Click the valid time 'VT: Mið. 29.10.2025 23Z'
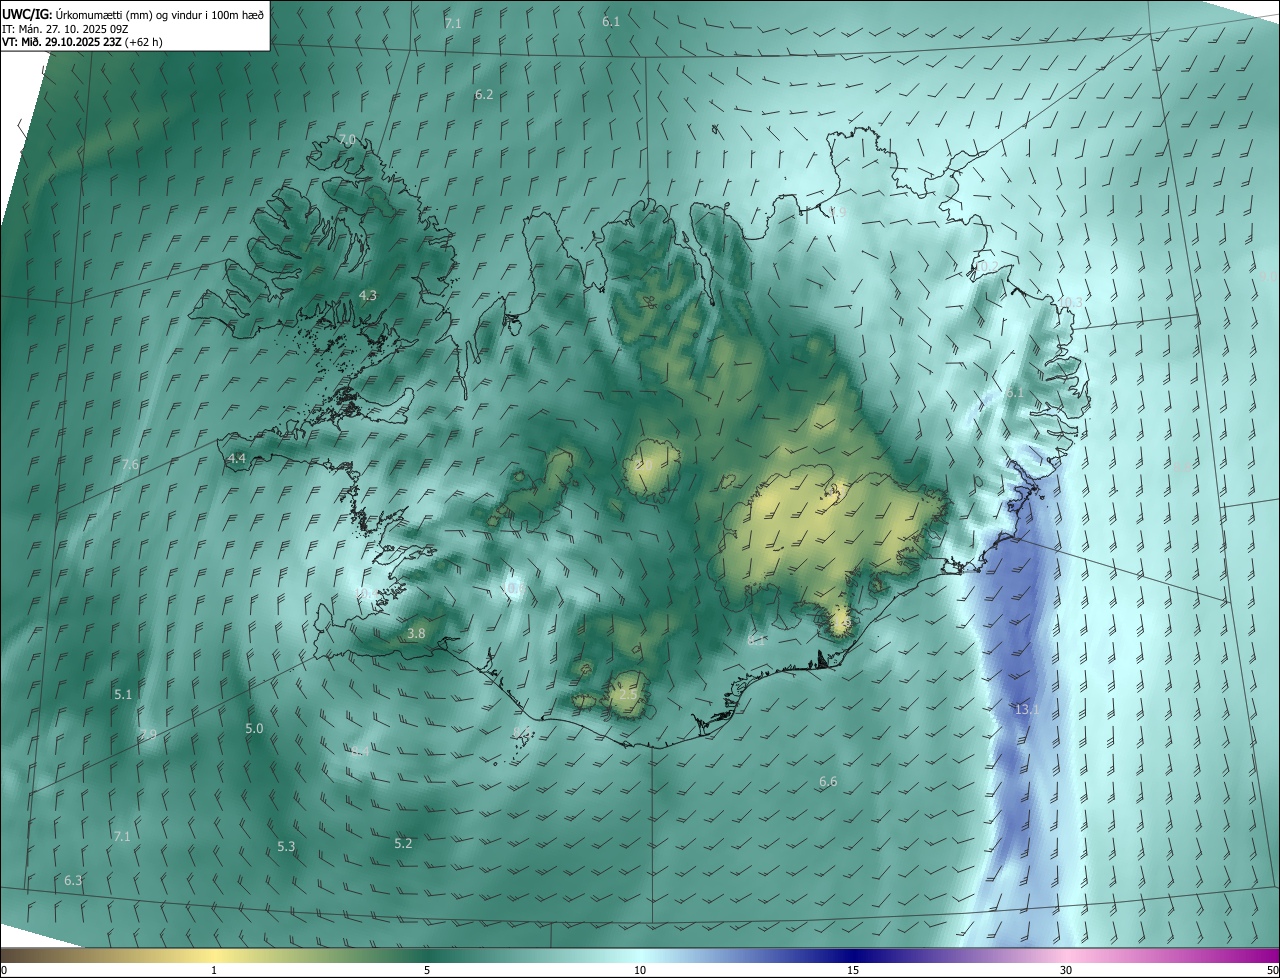The width and height of the screenshot is (1280, 978). pyautogui.click(x=64, y=43)
